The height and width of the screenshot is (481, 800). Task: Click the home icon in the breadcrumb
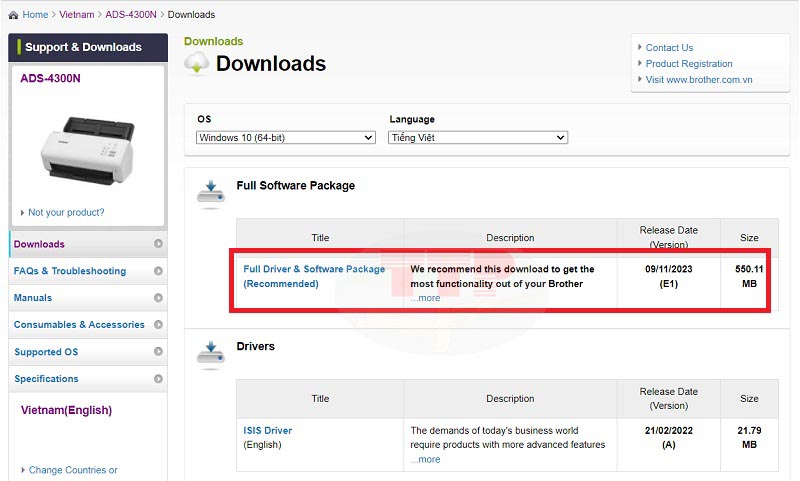(12, 15)
